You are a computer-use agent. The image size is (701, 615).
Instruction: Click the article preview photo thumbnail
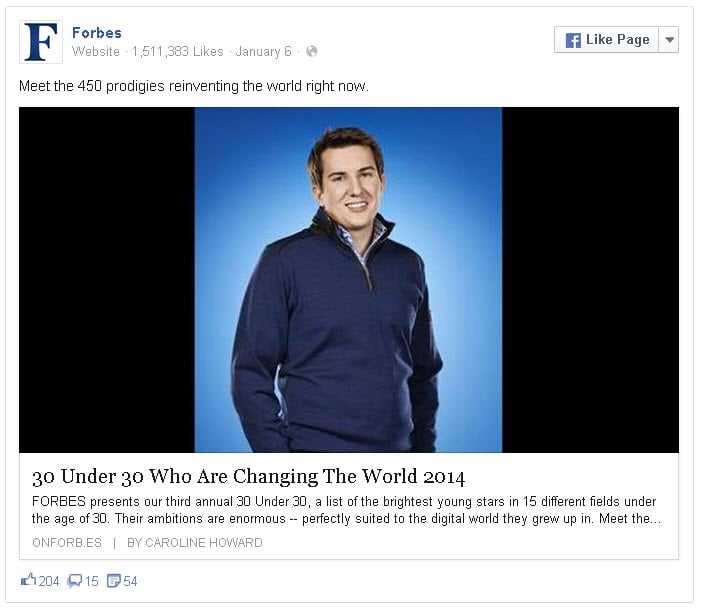pos(349,280)
